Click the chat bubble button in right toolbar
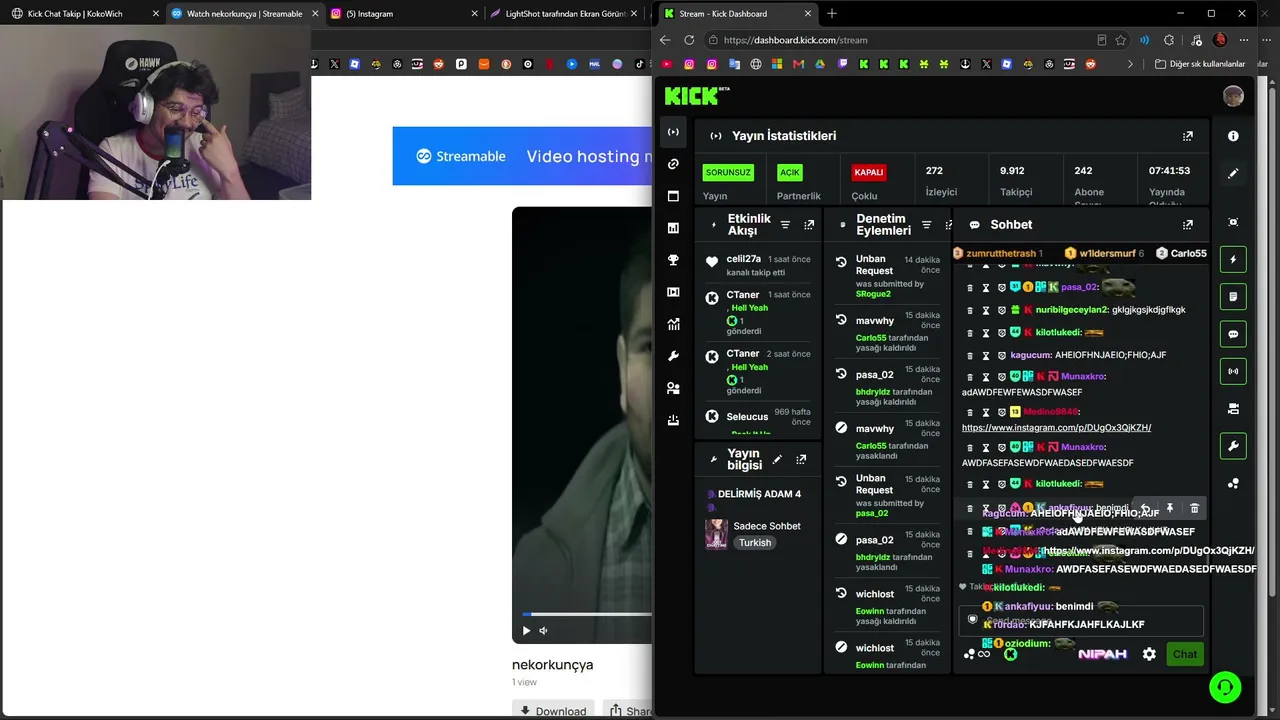1280x720 pixels. click(1233, 334)
